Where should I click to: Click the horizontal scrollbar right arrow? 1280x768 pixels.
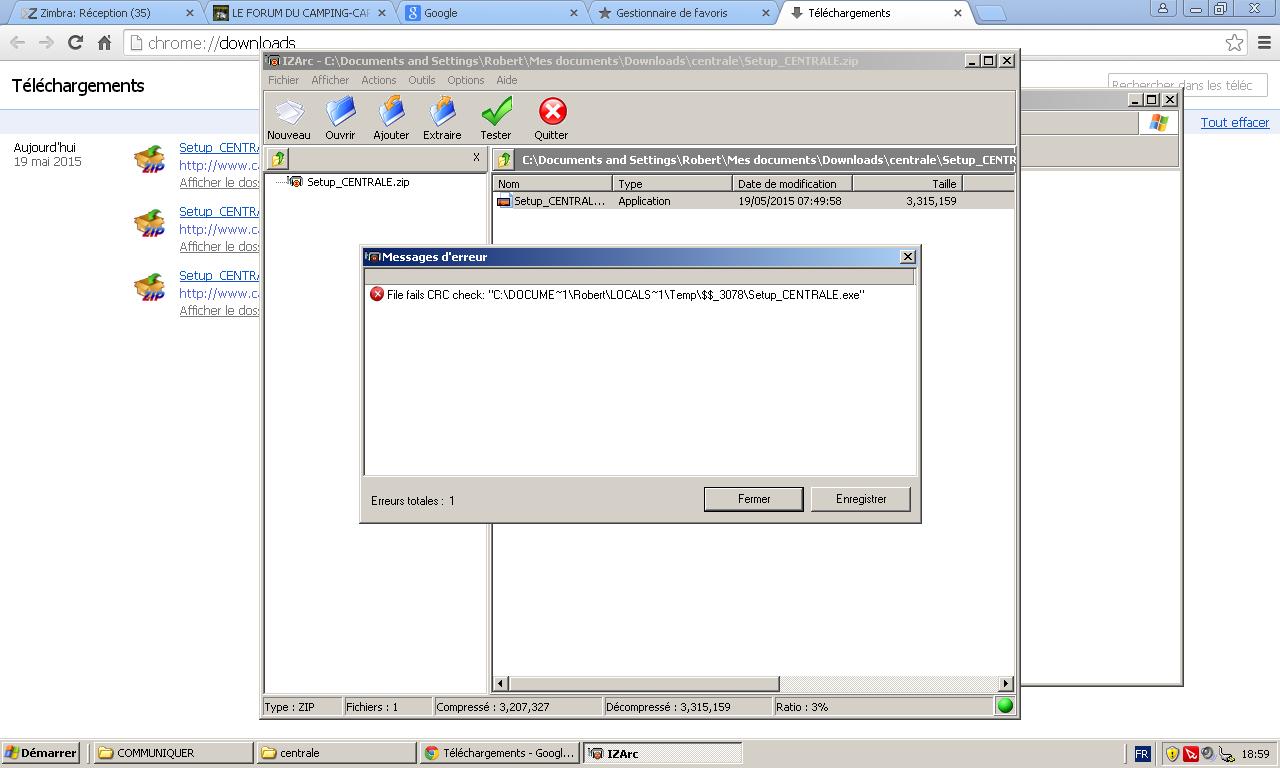[x=1005, y=684]
